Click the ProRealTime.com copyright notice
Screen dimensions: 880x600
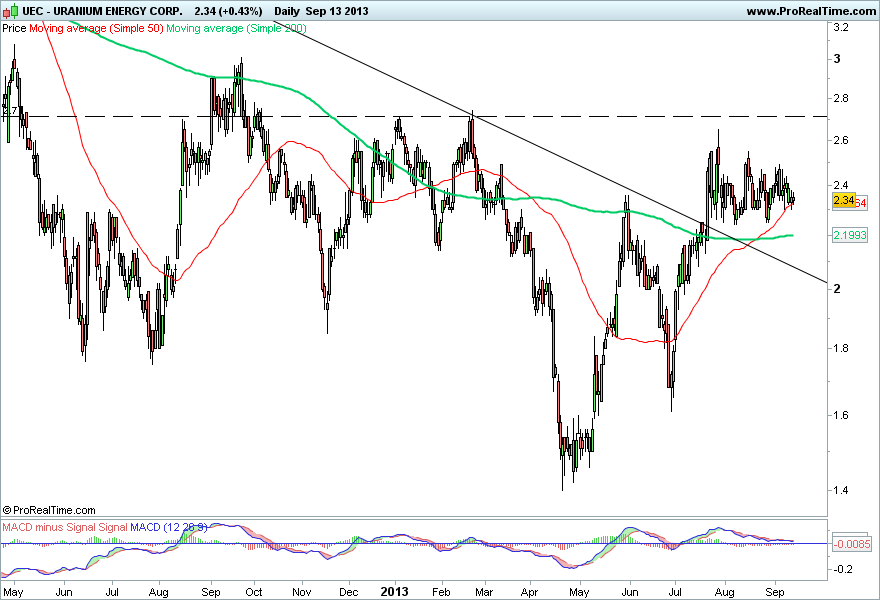(49, 510)
